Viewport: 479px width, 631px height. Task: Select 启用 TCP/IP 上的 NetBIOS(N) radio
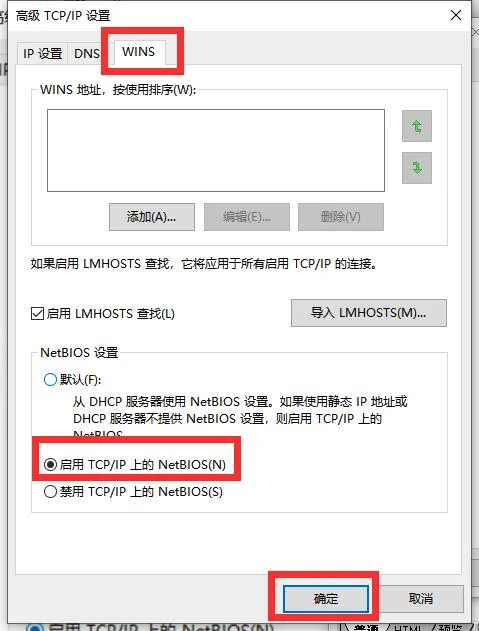[x=50, y=464]
